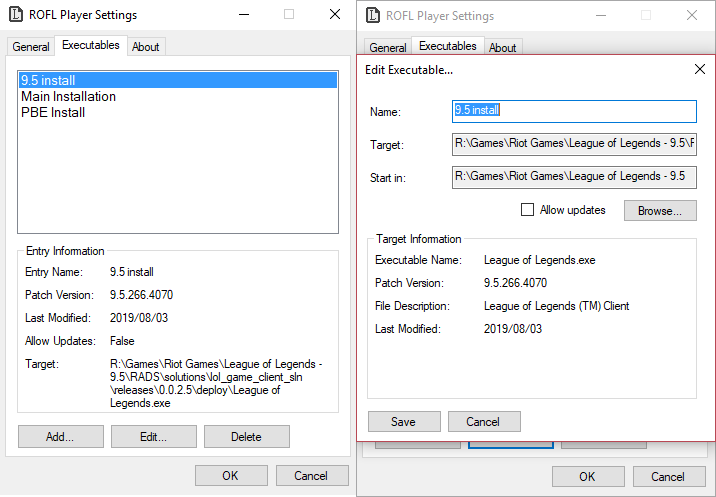Click the ROFL Player app icon in left window title bar
716x497 pixels.
pos(16,15)
